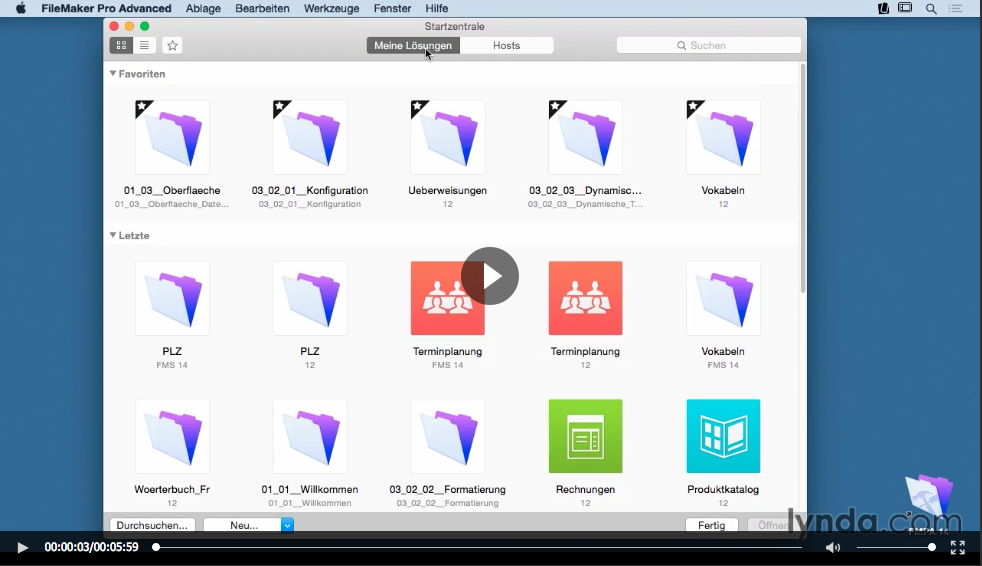
Task: Select the green Rechnungen solution icon
Action: pyautogui.click(x=586, y=436)
